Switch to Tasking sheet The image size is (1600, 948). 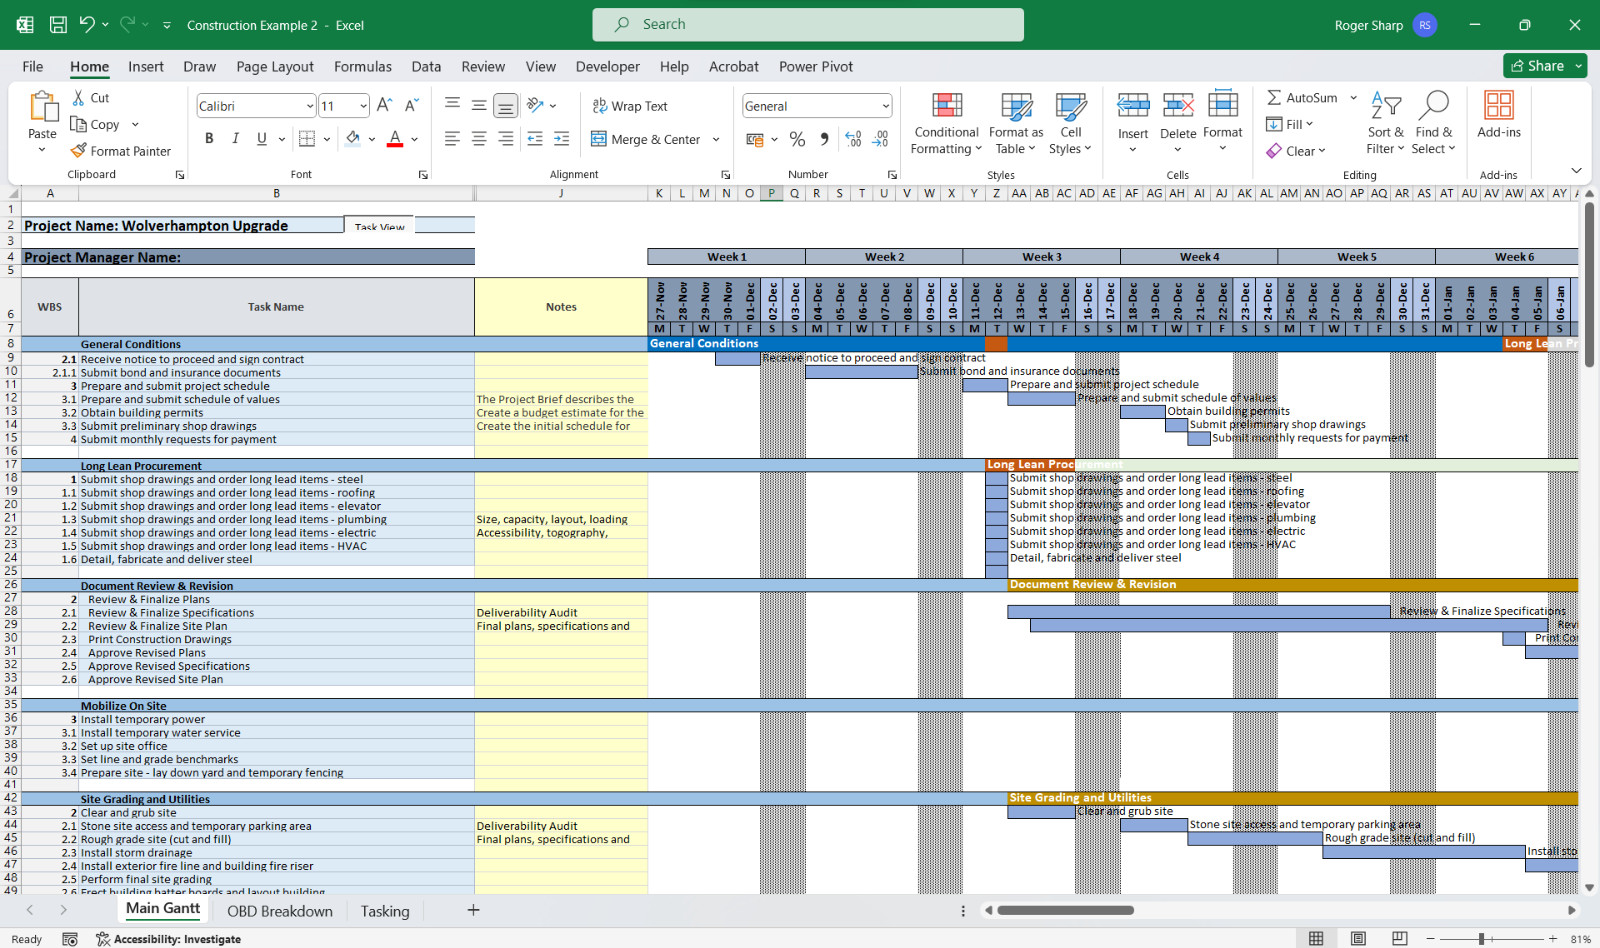pos(385,911)
